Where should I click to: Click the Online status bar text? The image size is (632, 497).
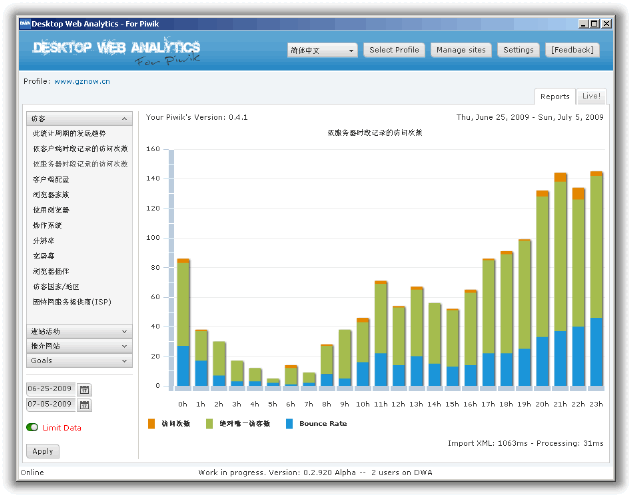pos(32,472)
